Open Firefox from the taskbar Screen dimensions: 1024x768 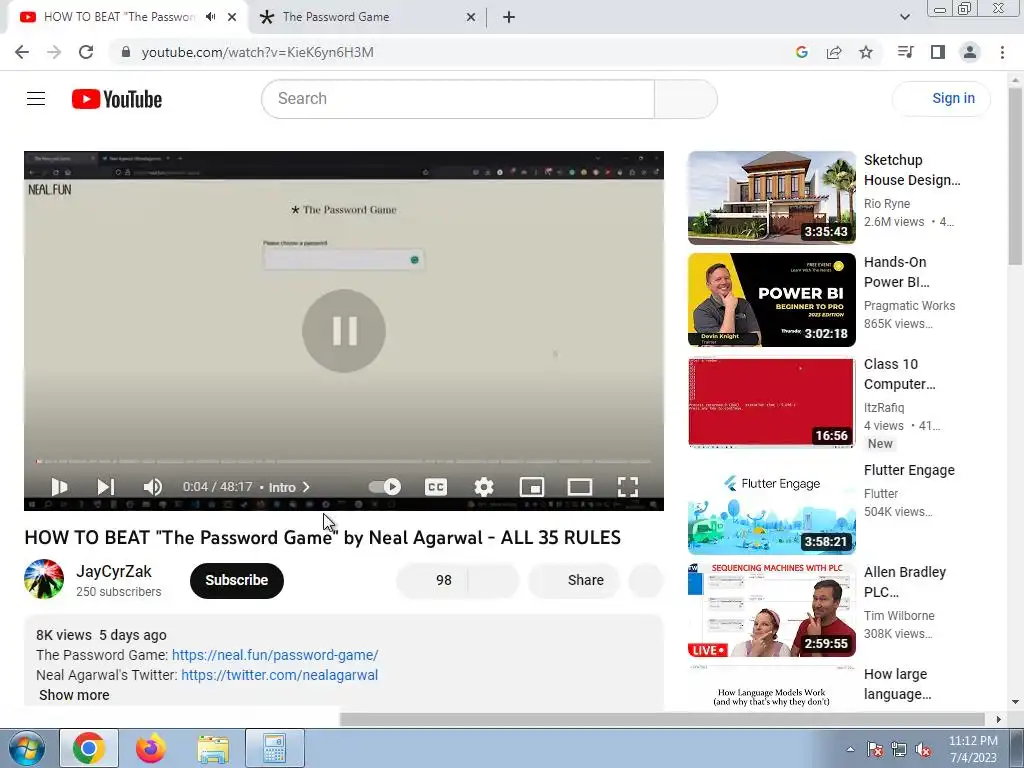151,748
